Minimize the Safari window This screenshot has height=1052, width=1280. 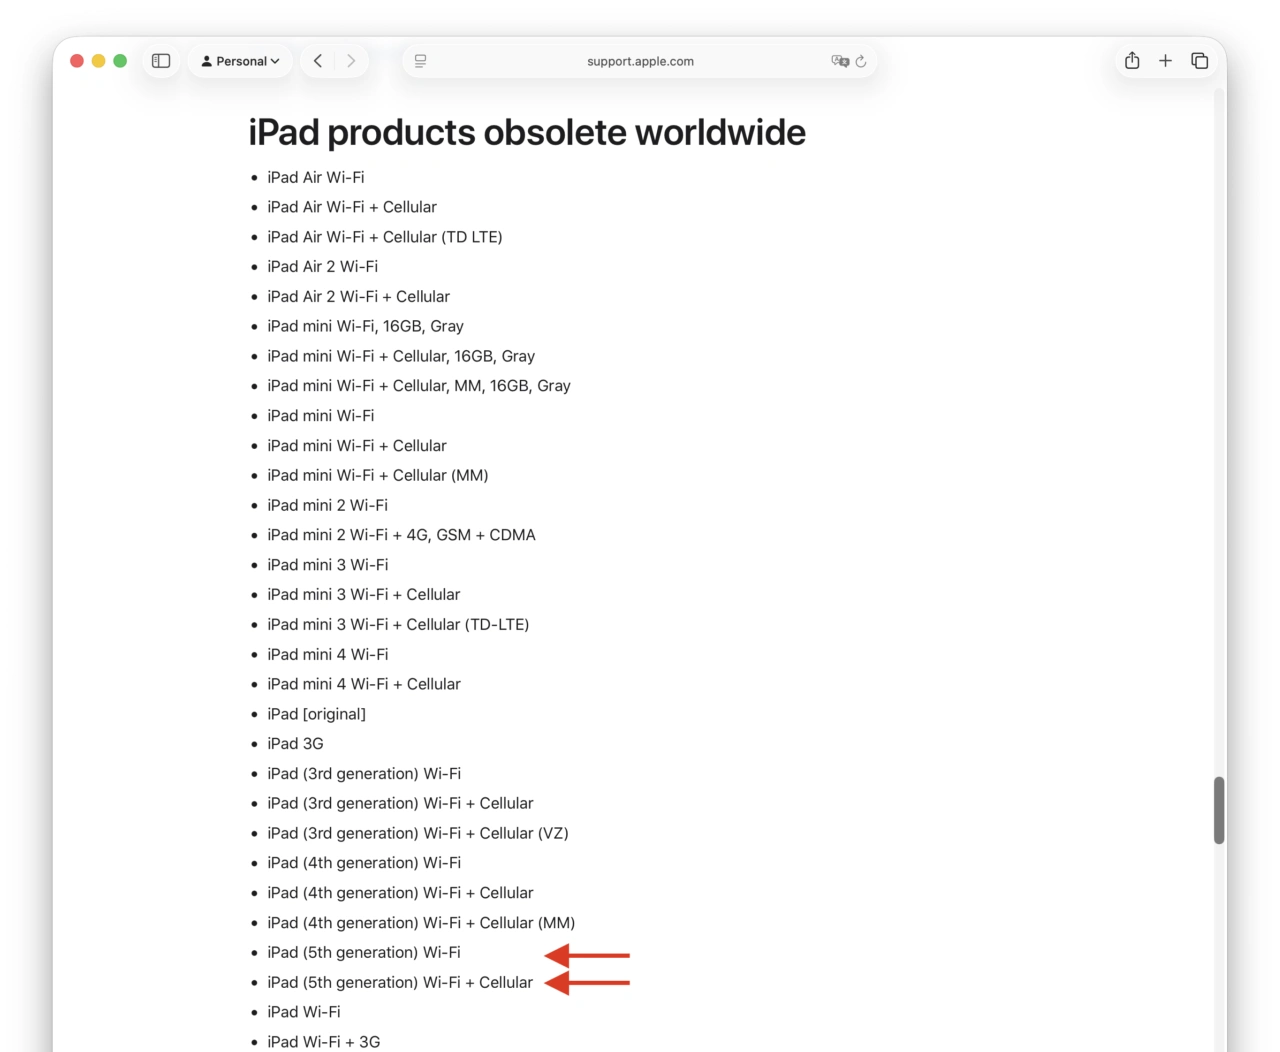(98, 61)
